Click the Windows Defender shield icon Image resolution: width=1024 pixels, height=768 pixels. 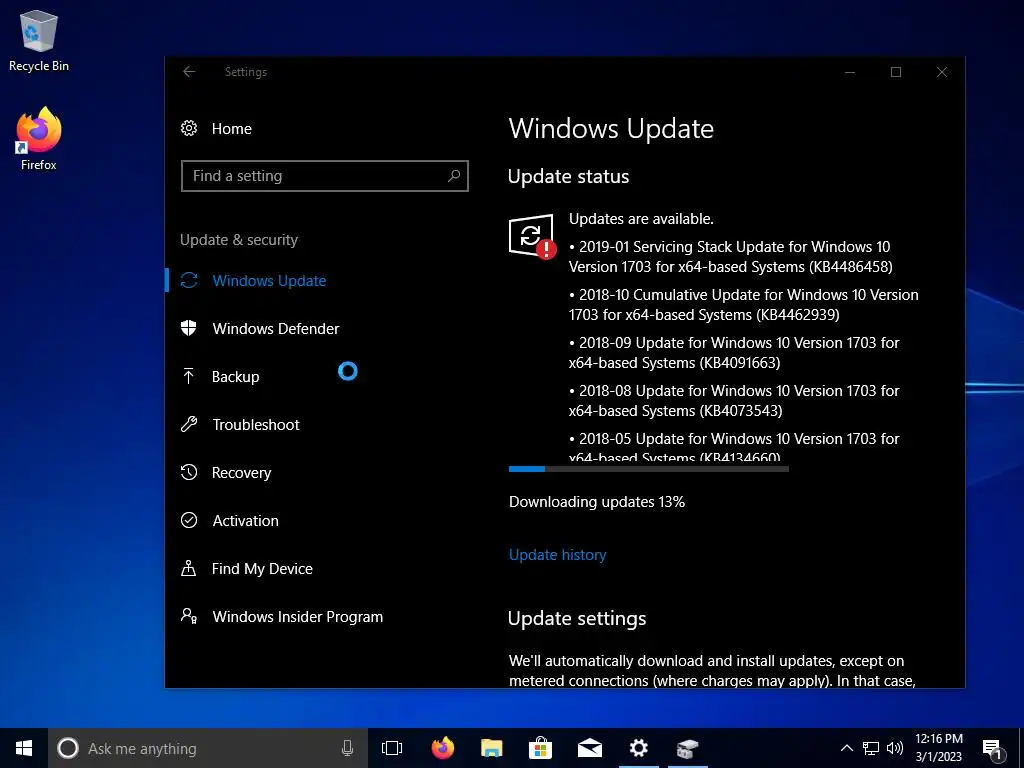click(x=189, y=328)
